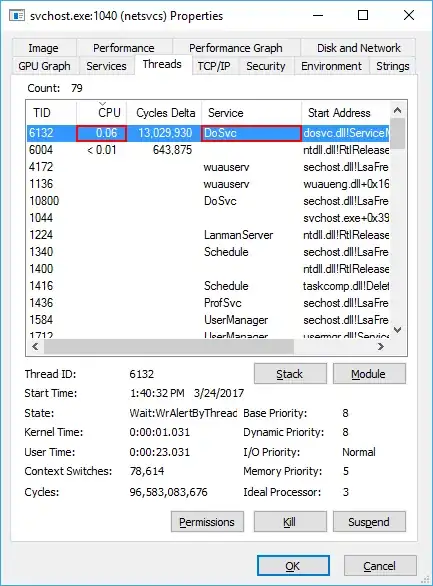Viewport: 433px width, 586px height.
Task: Click the 643,875 cycles delta value
Action: [172, 150]
